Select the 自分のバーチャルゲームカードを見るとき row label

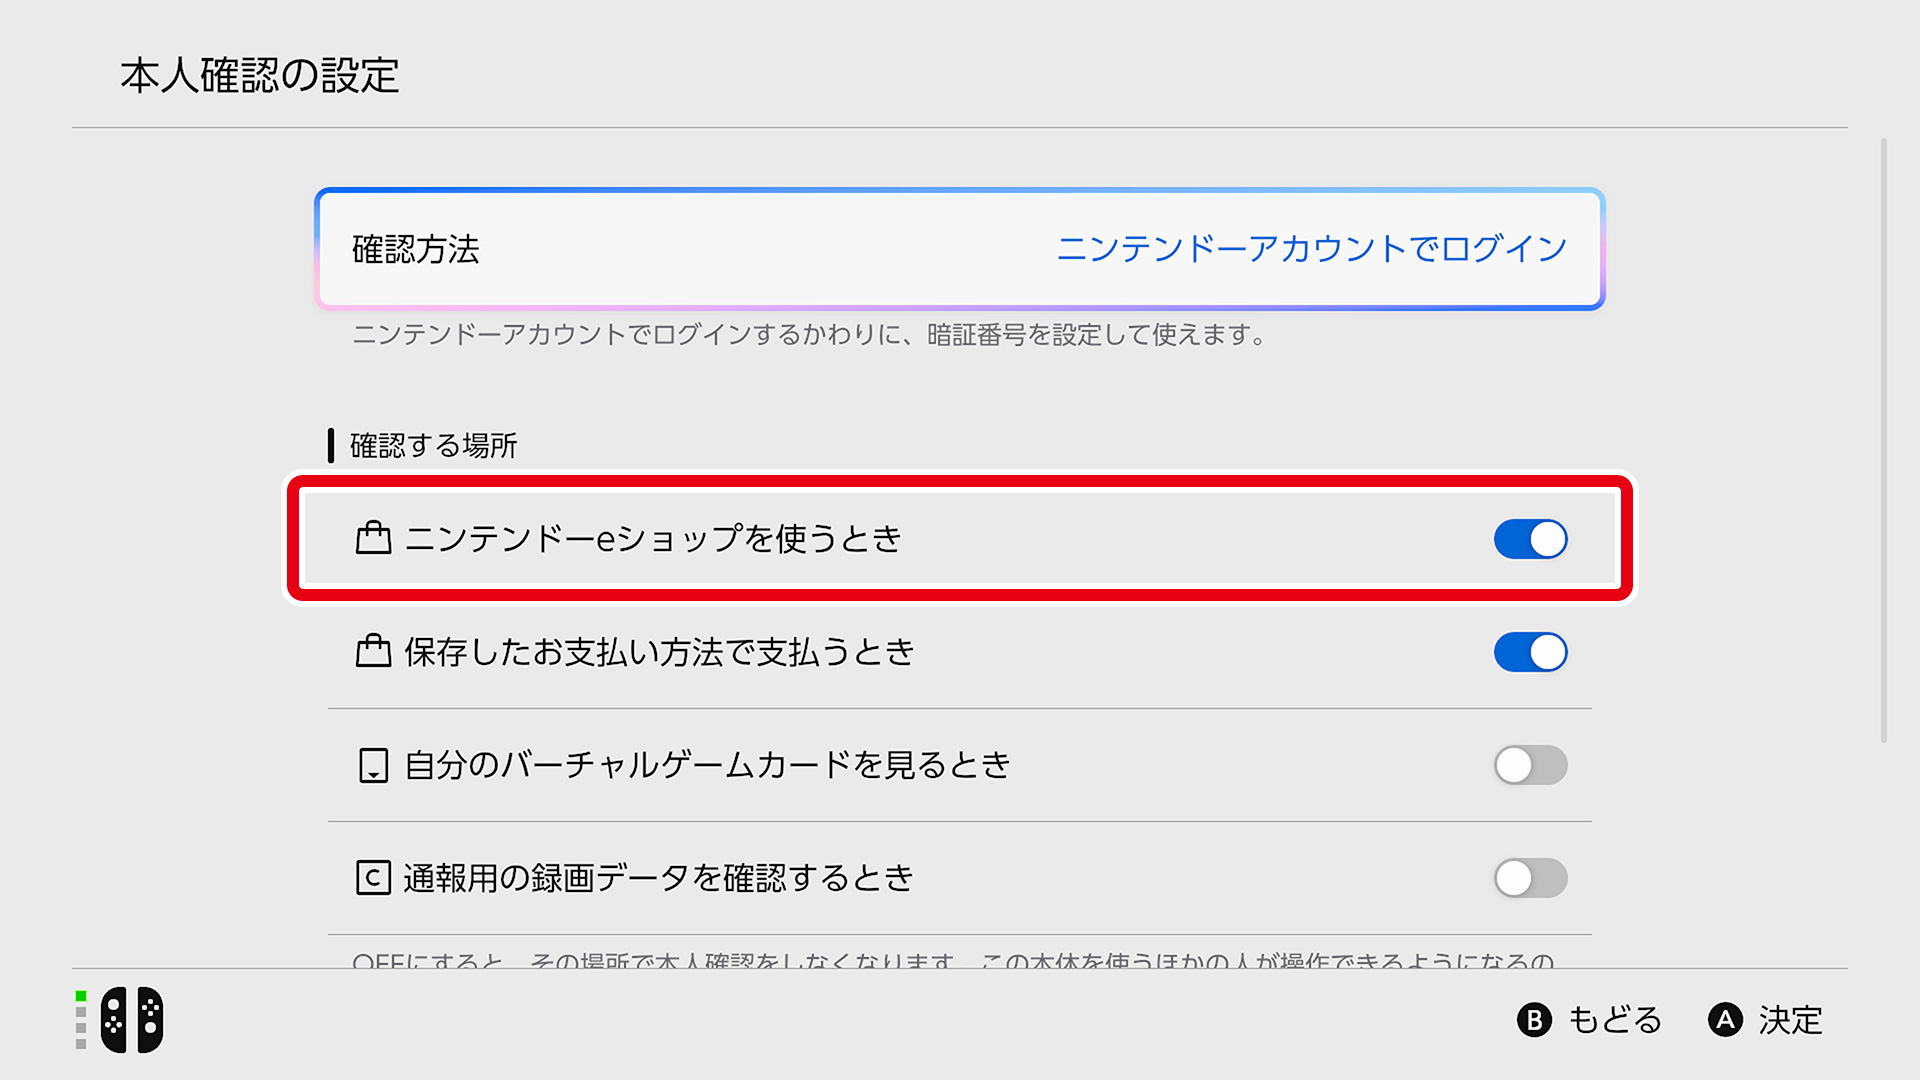(707, 765)
